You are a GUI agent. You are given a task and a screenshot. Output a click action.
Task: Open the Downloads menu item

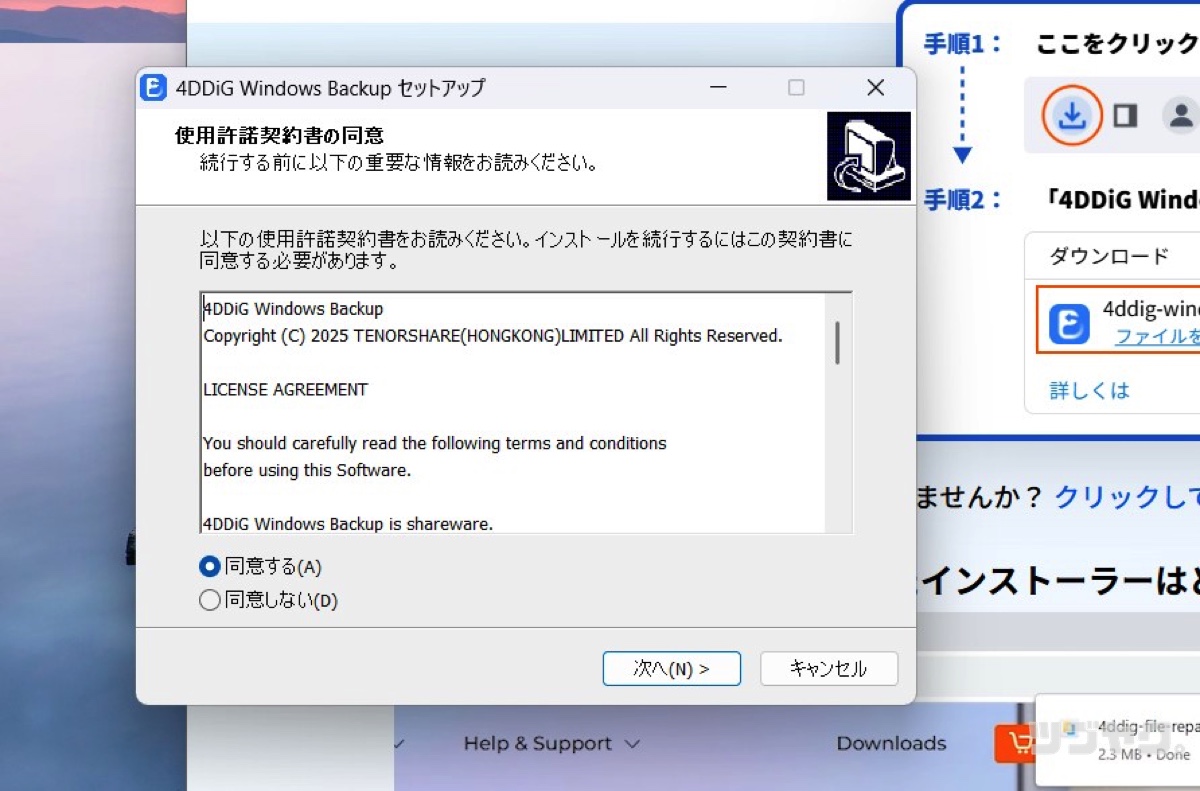pyautogui.click(x=891, y=744)
